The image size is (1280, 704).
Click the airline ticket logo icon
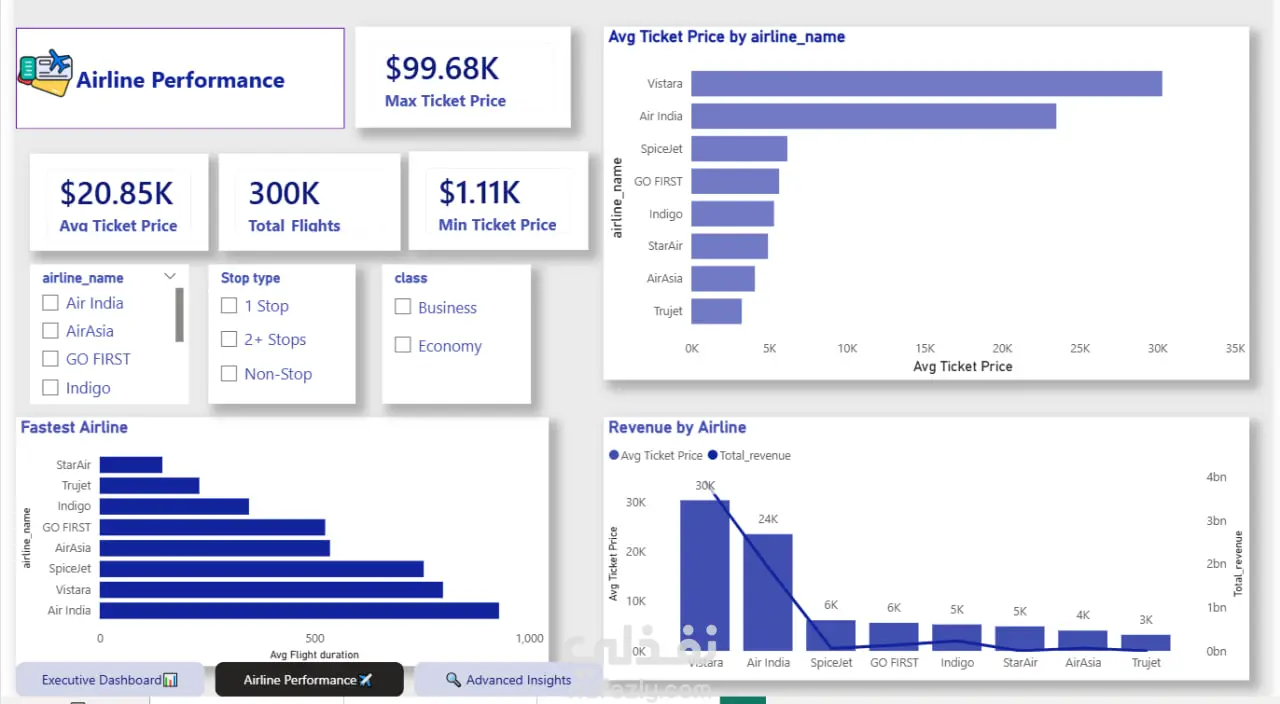click(45, 72)
